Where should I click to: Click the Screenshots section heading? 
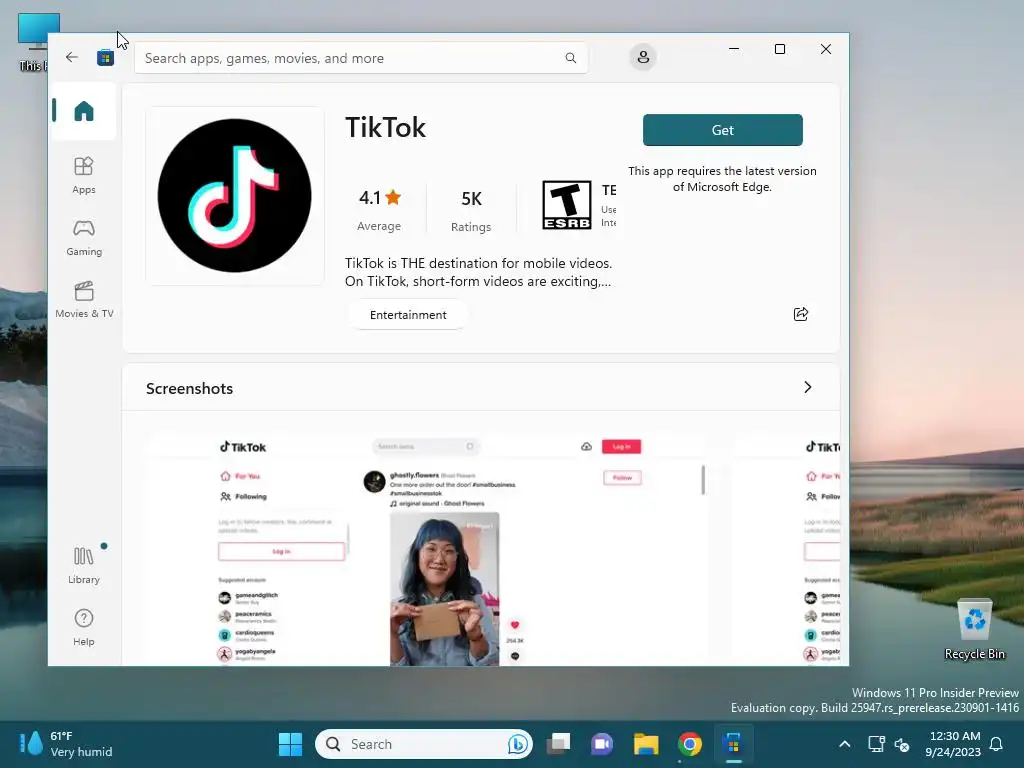coord(189,389)
